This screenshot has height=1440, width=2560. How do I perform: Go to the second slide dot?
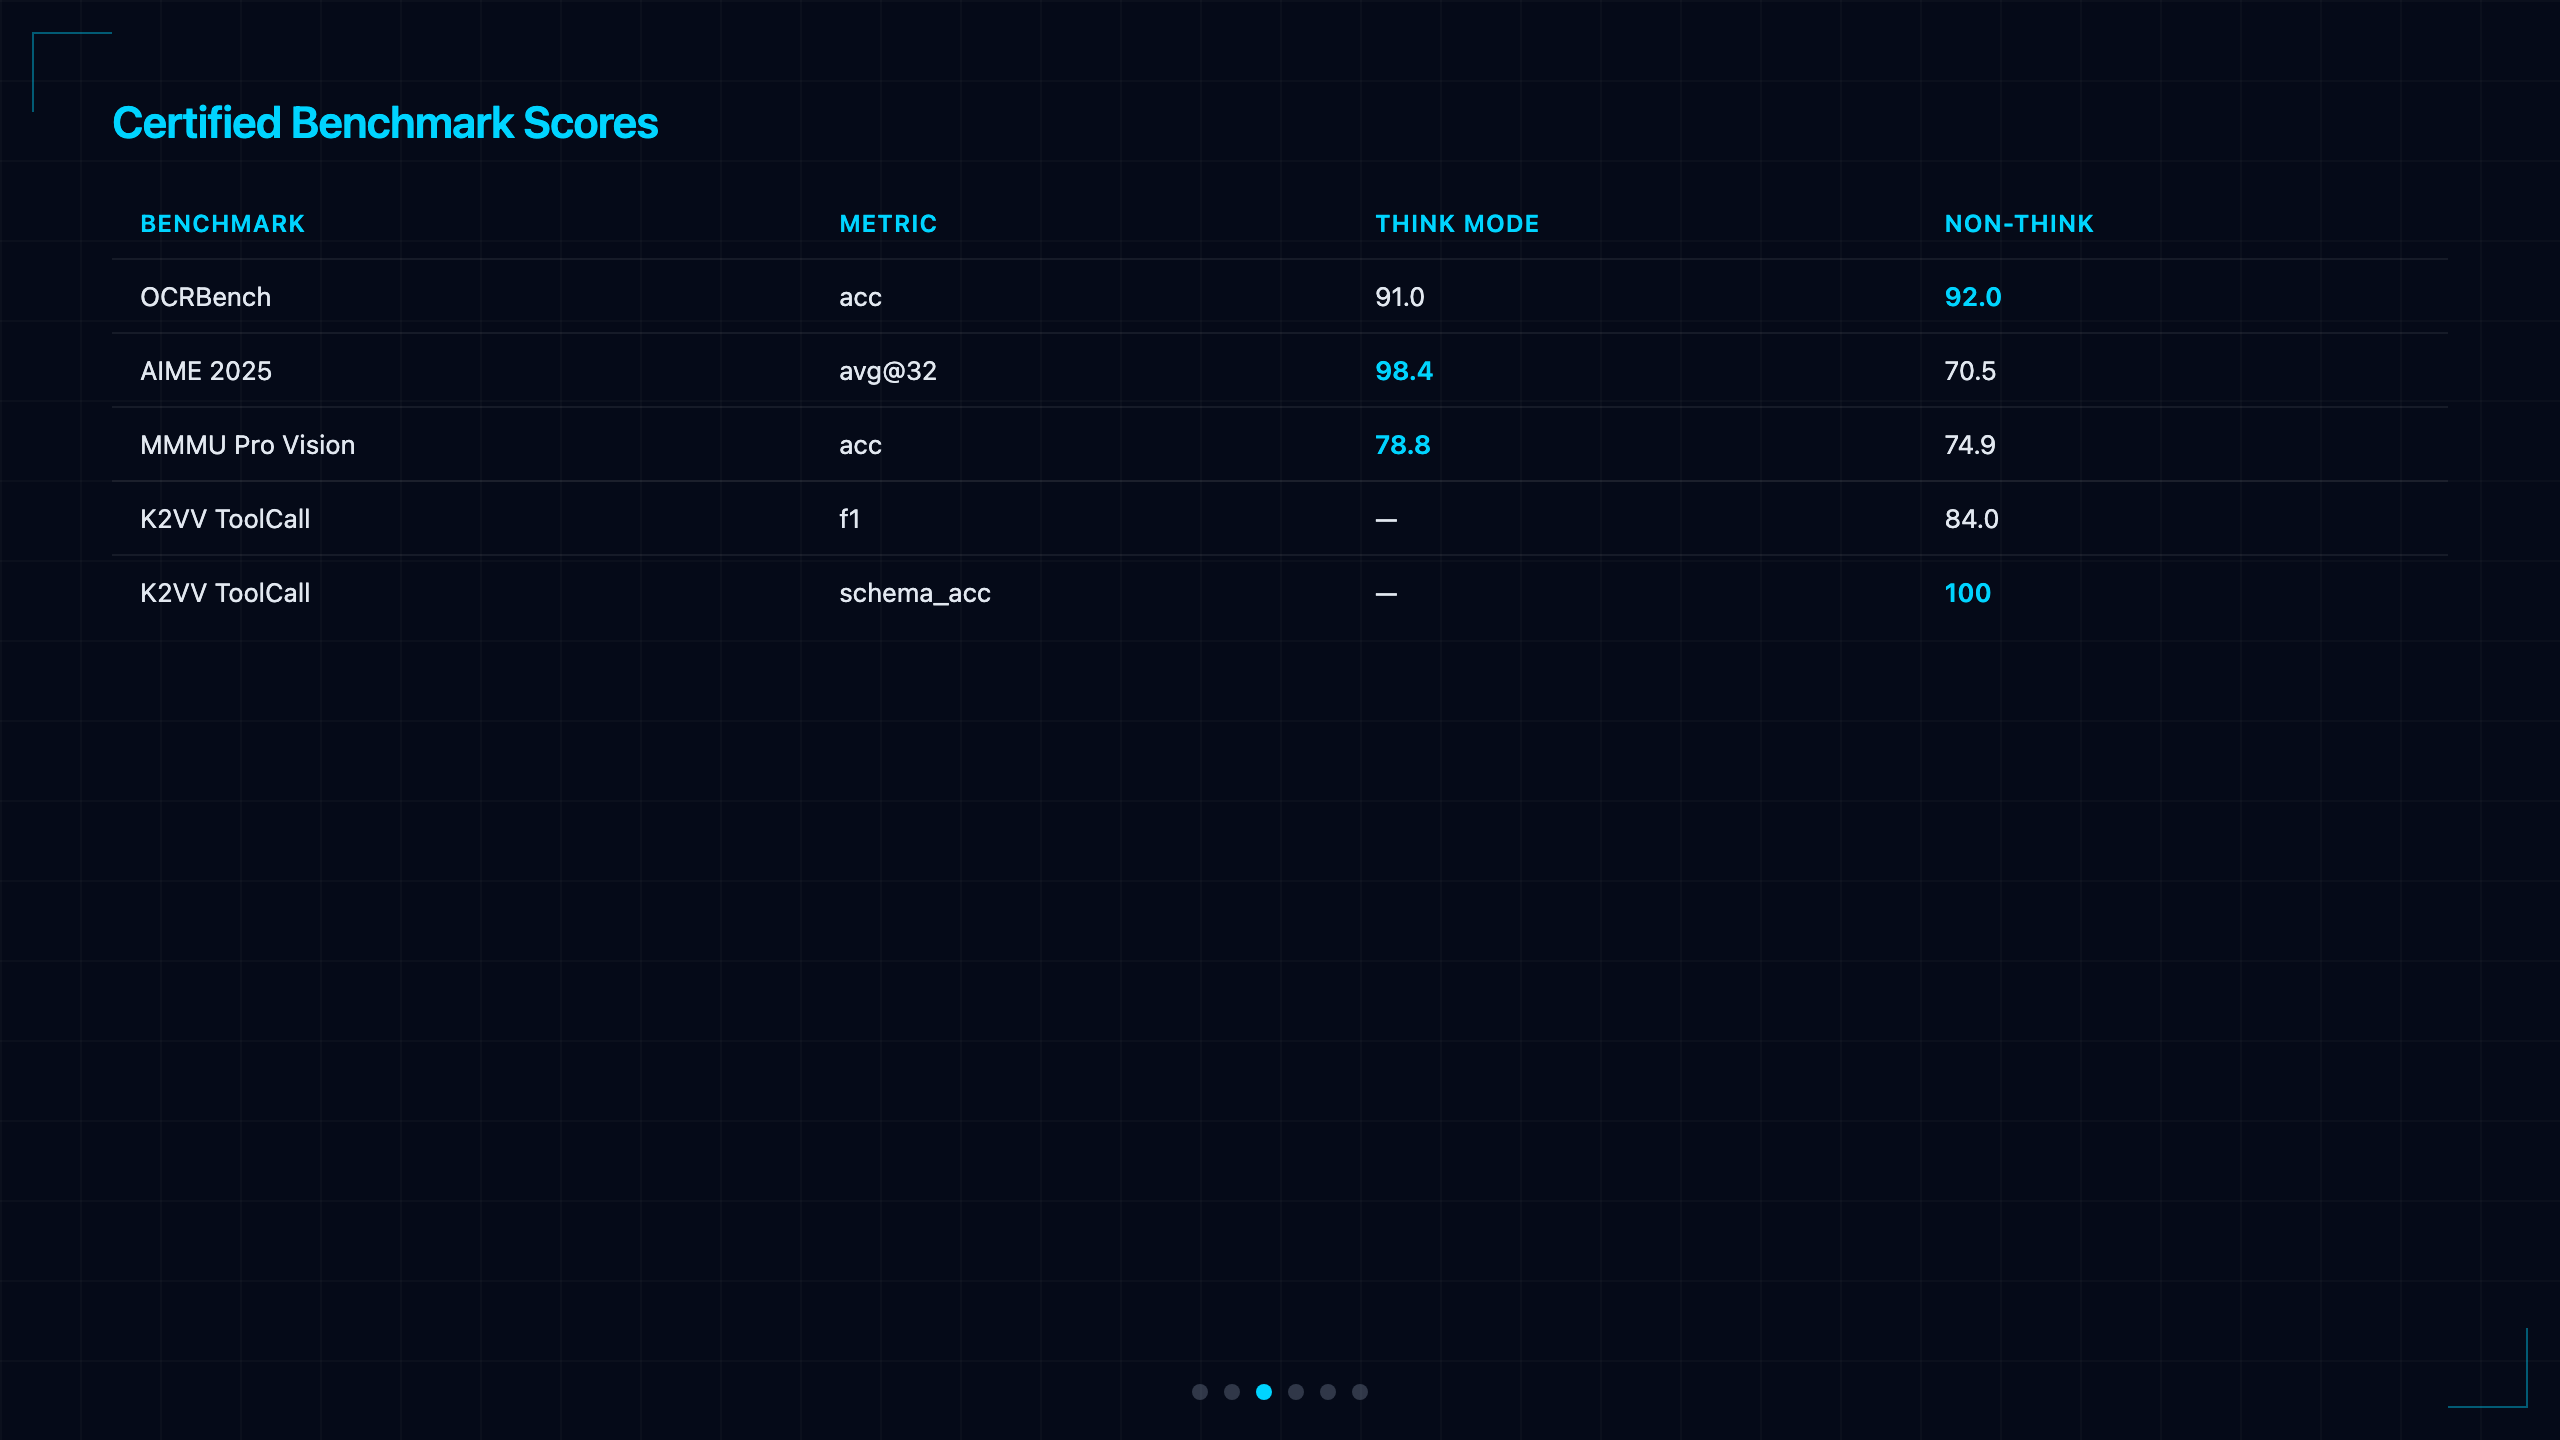[1232, 1392]
